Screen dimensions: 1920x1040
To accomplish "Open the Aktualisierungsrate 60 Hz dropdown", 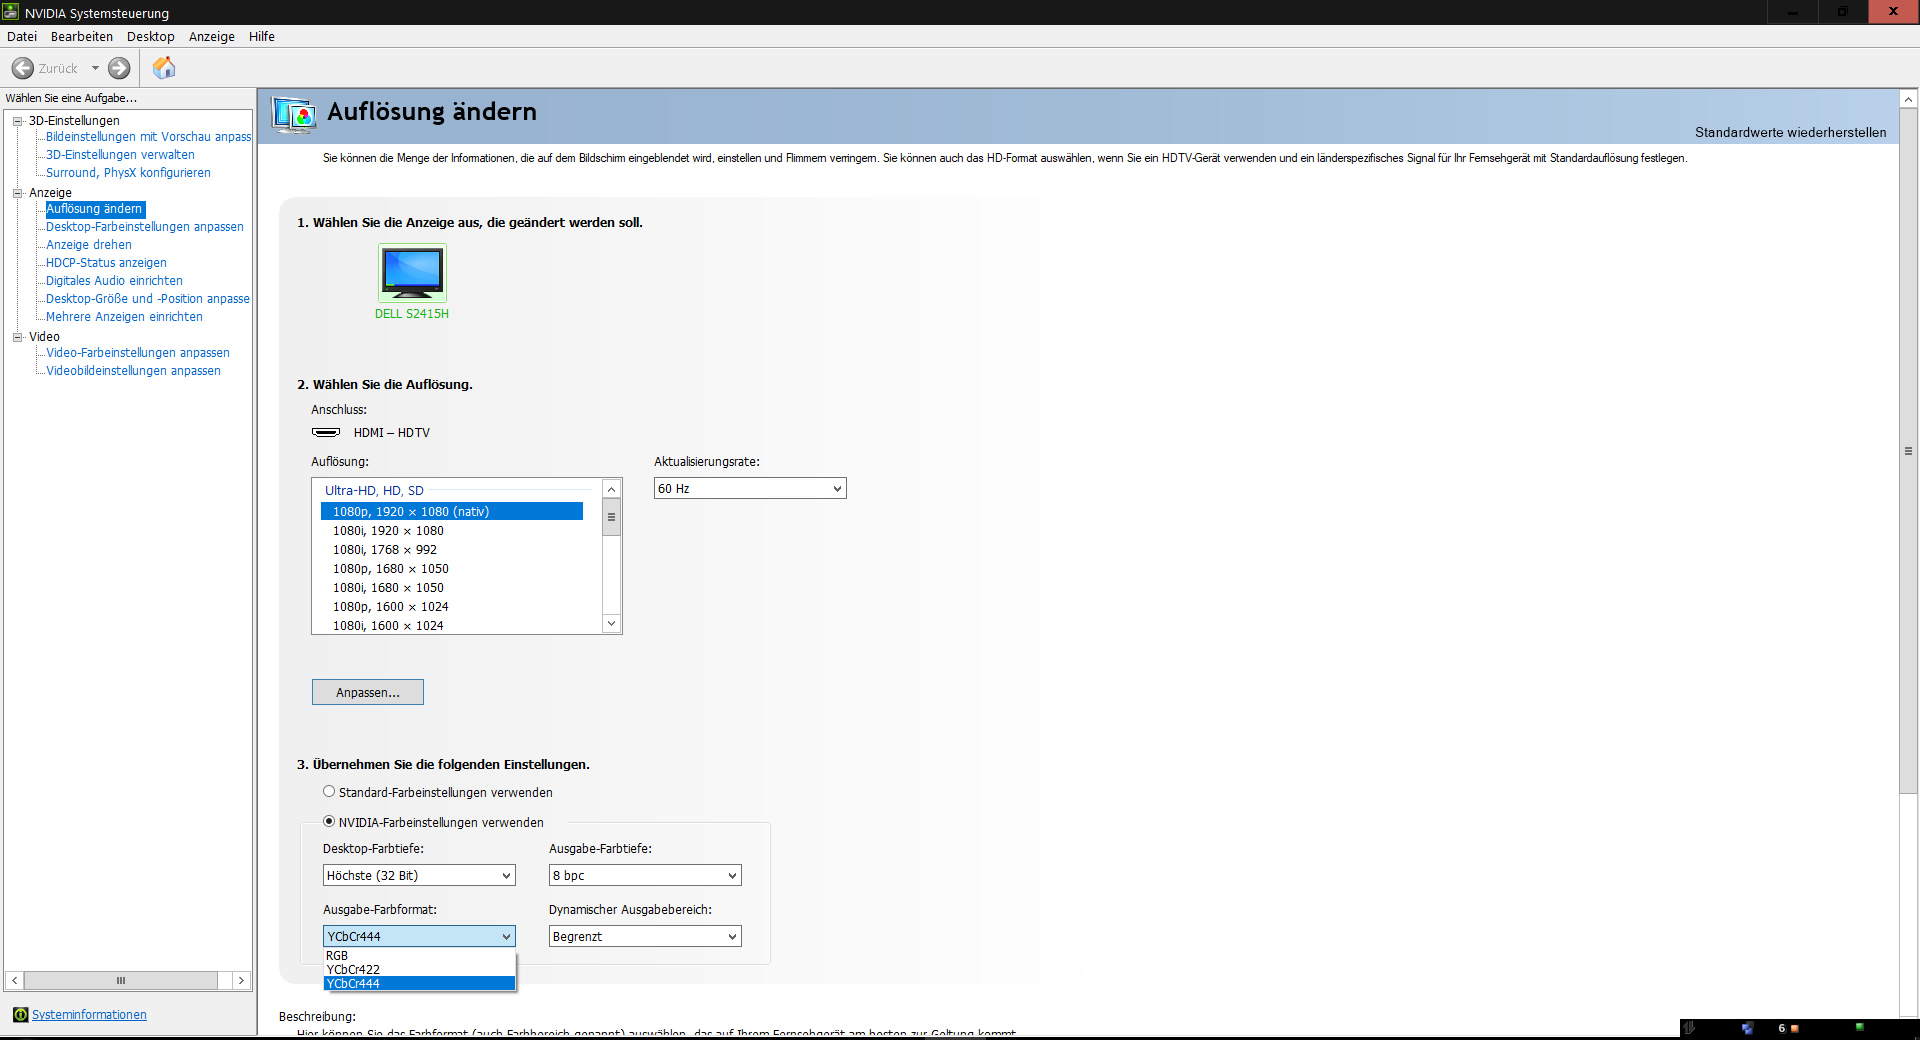I will (750, 488).
